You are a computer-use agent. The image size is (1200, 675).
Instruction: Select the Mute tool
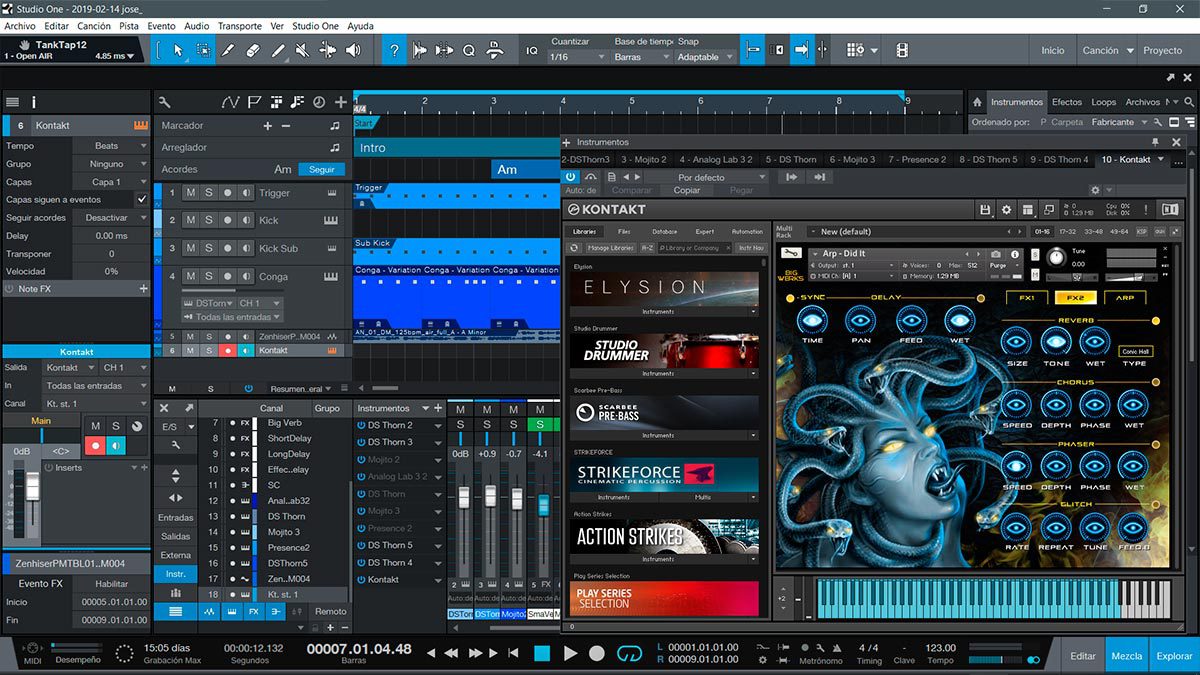tap(301, 50)
